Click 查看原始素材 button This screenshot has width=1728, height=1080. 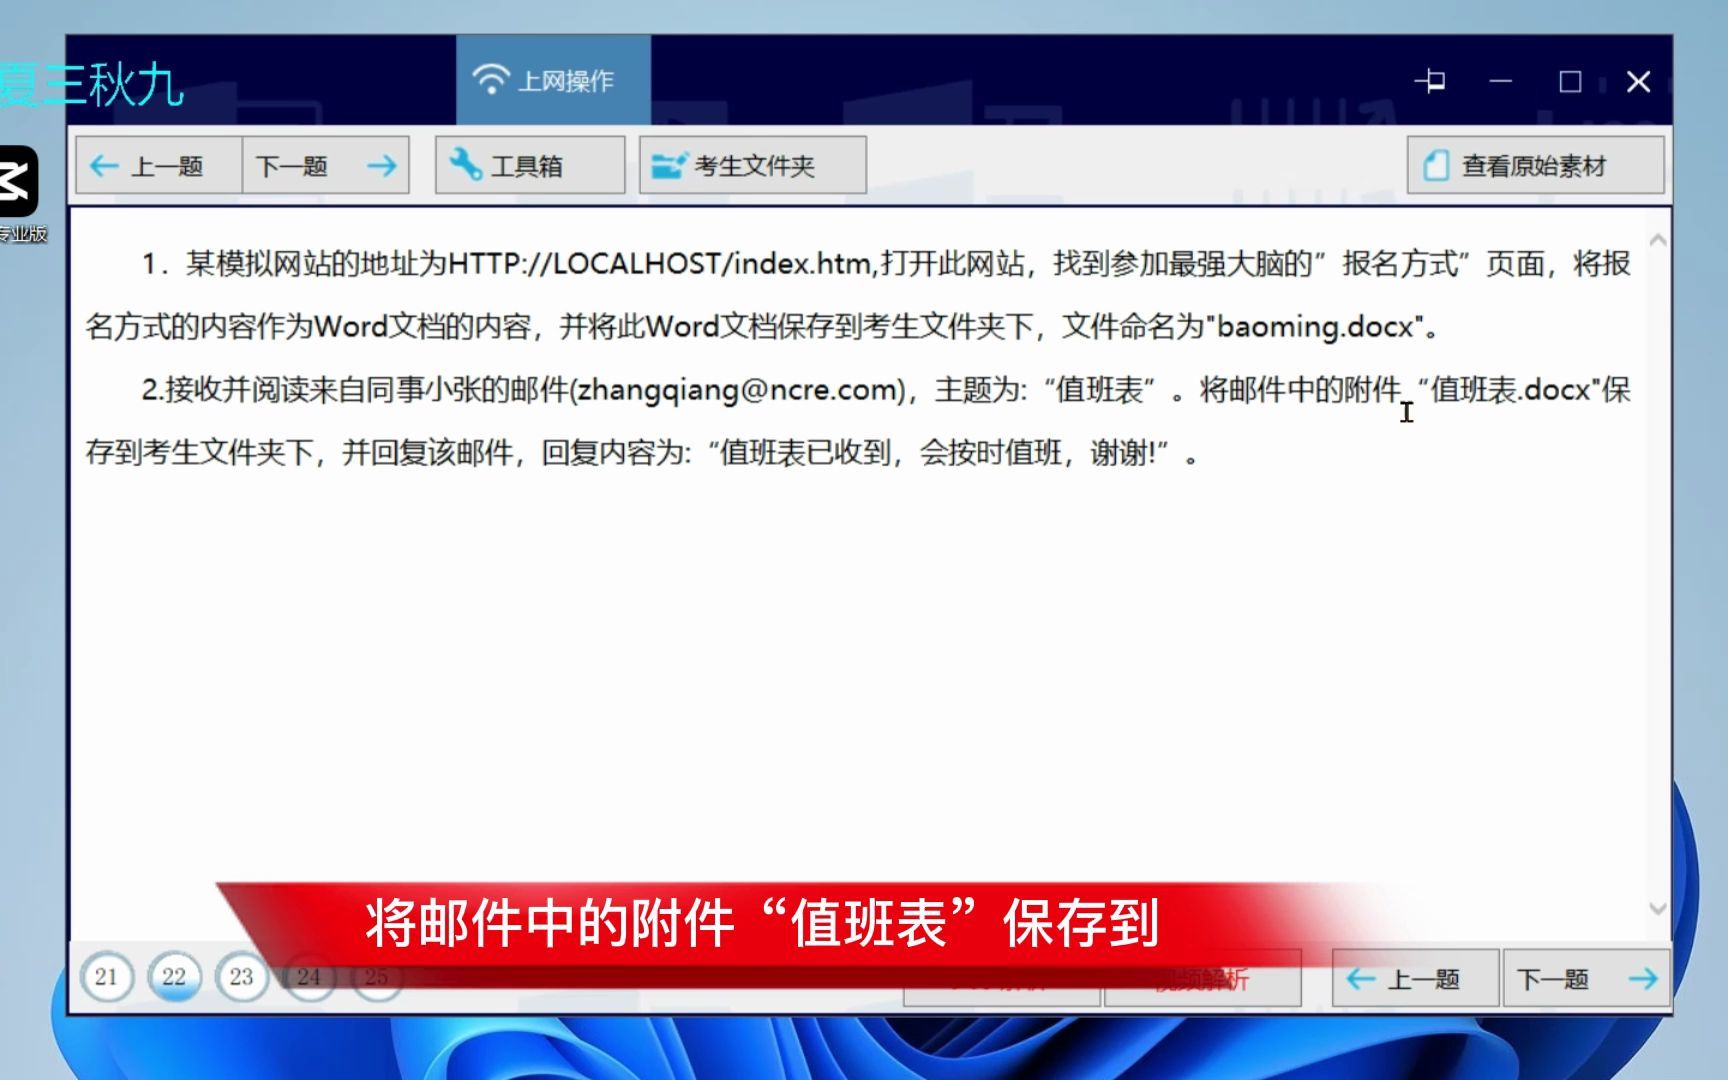[x=1535, y=165]
